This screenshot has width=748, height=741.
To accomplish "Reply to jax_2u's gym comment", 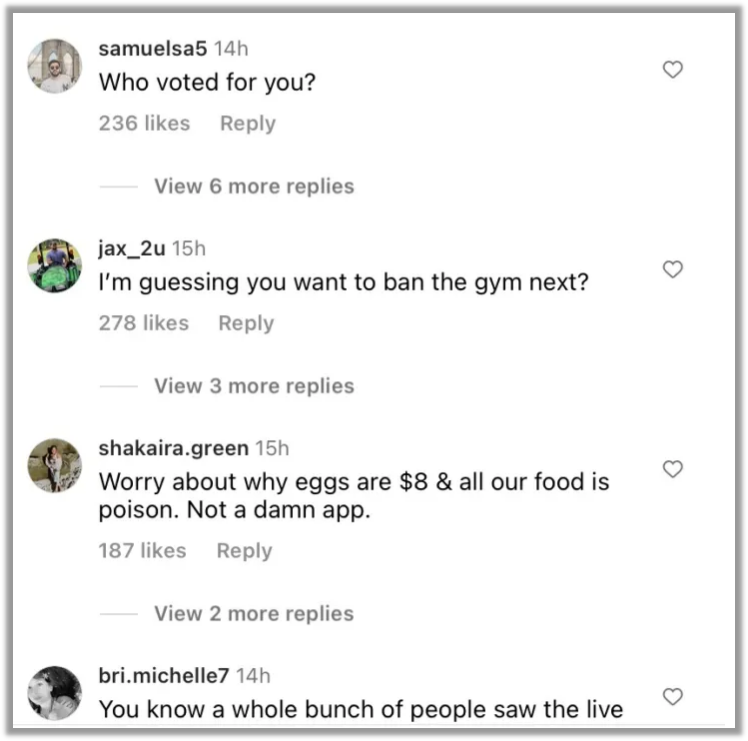I will 246,323.
